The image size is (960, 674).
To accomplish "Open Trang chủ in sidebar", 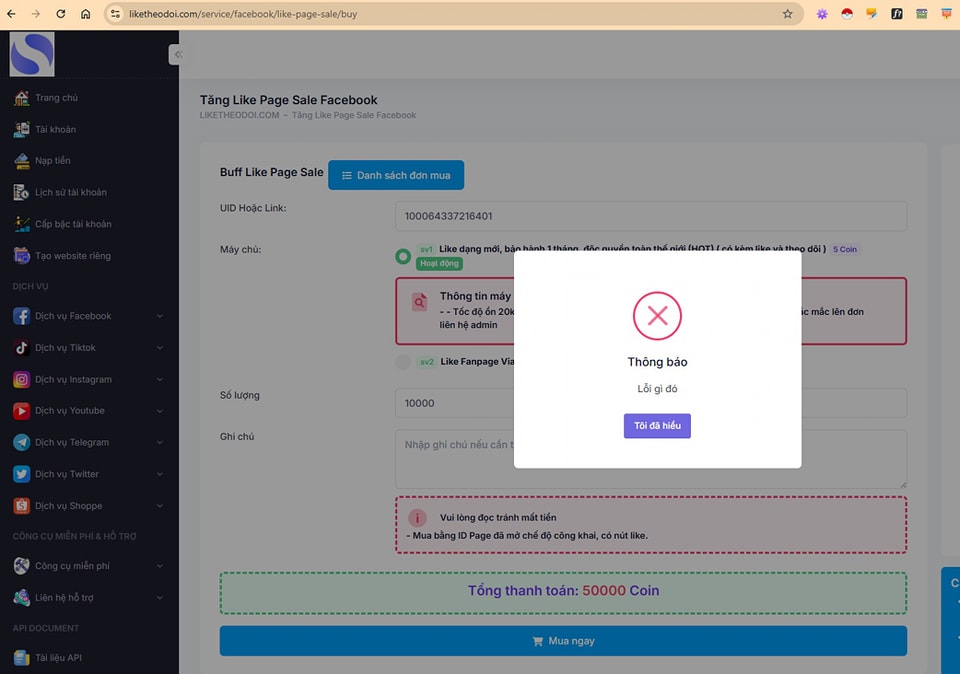I will (56, 98).
